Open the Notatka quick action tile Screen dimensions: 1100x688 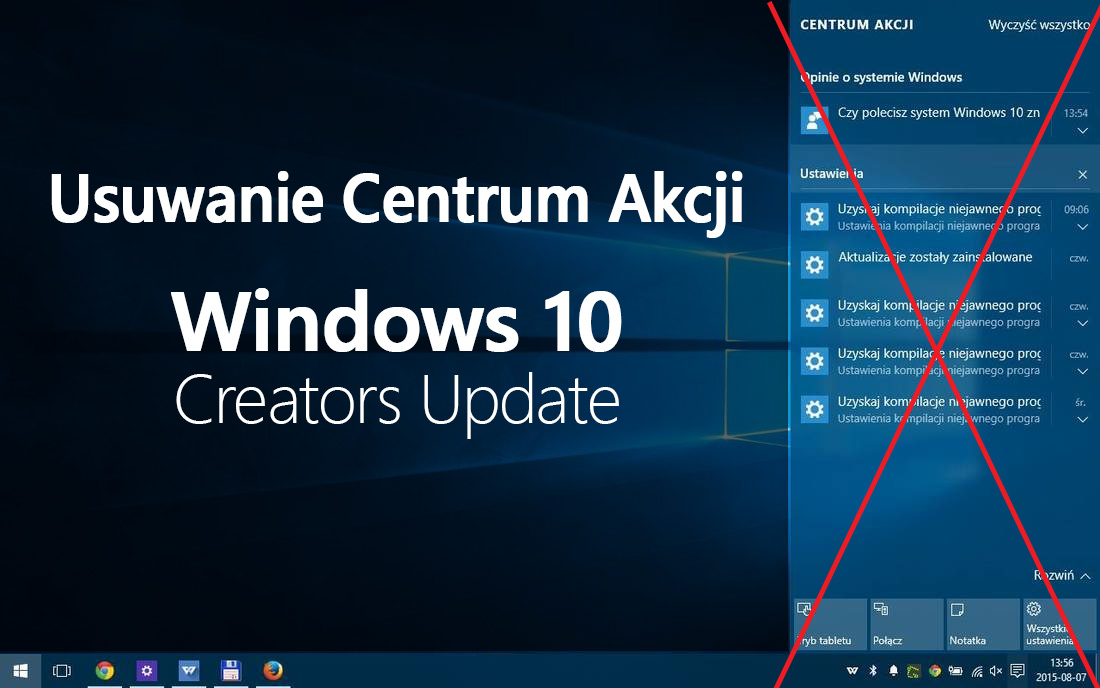tap(983, 623)
